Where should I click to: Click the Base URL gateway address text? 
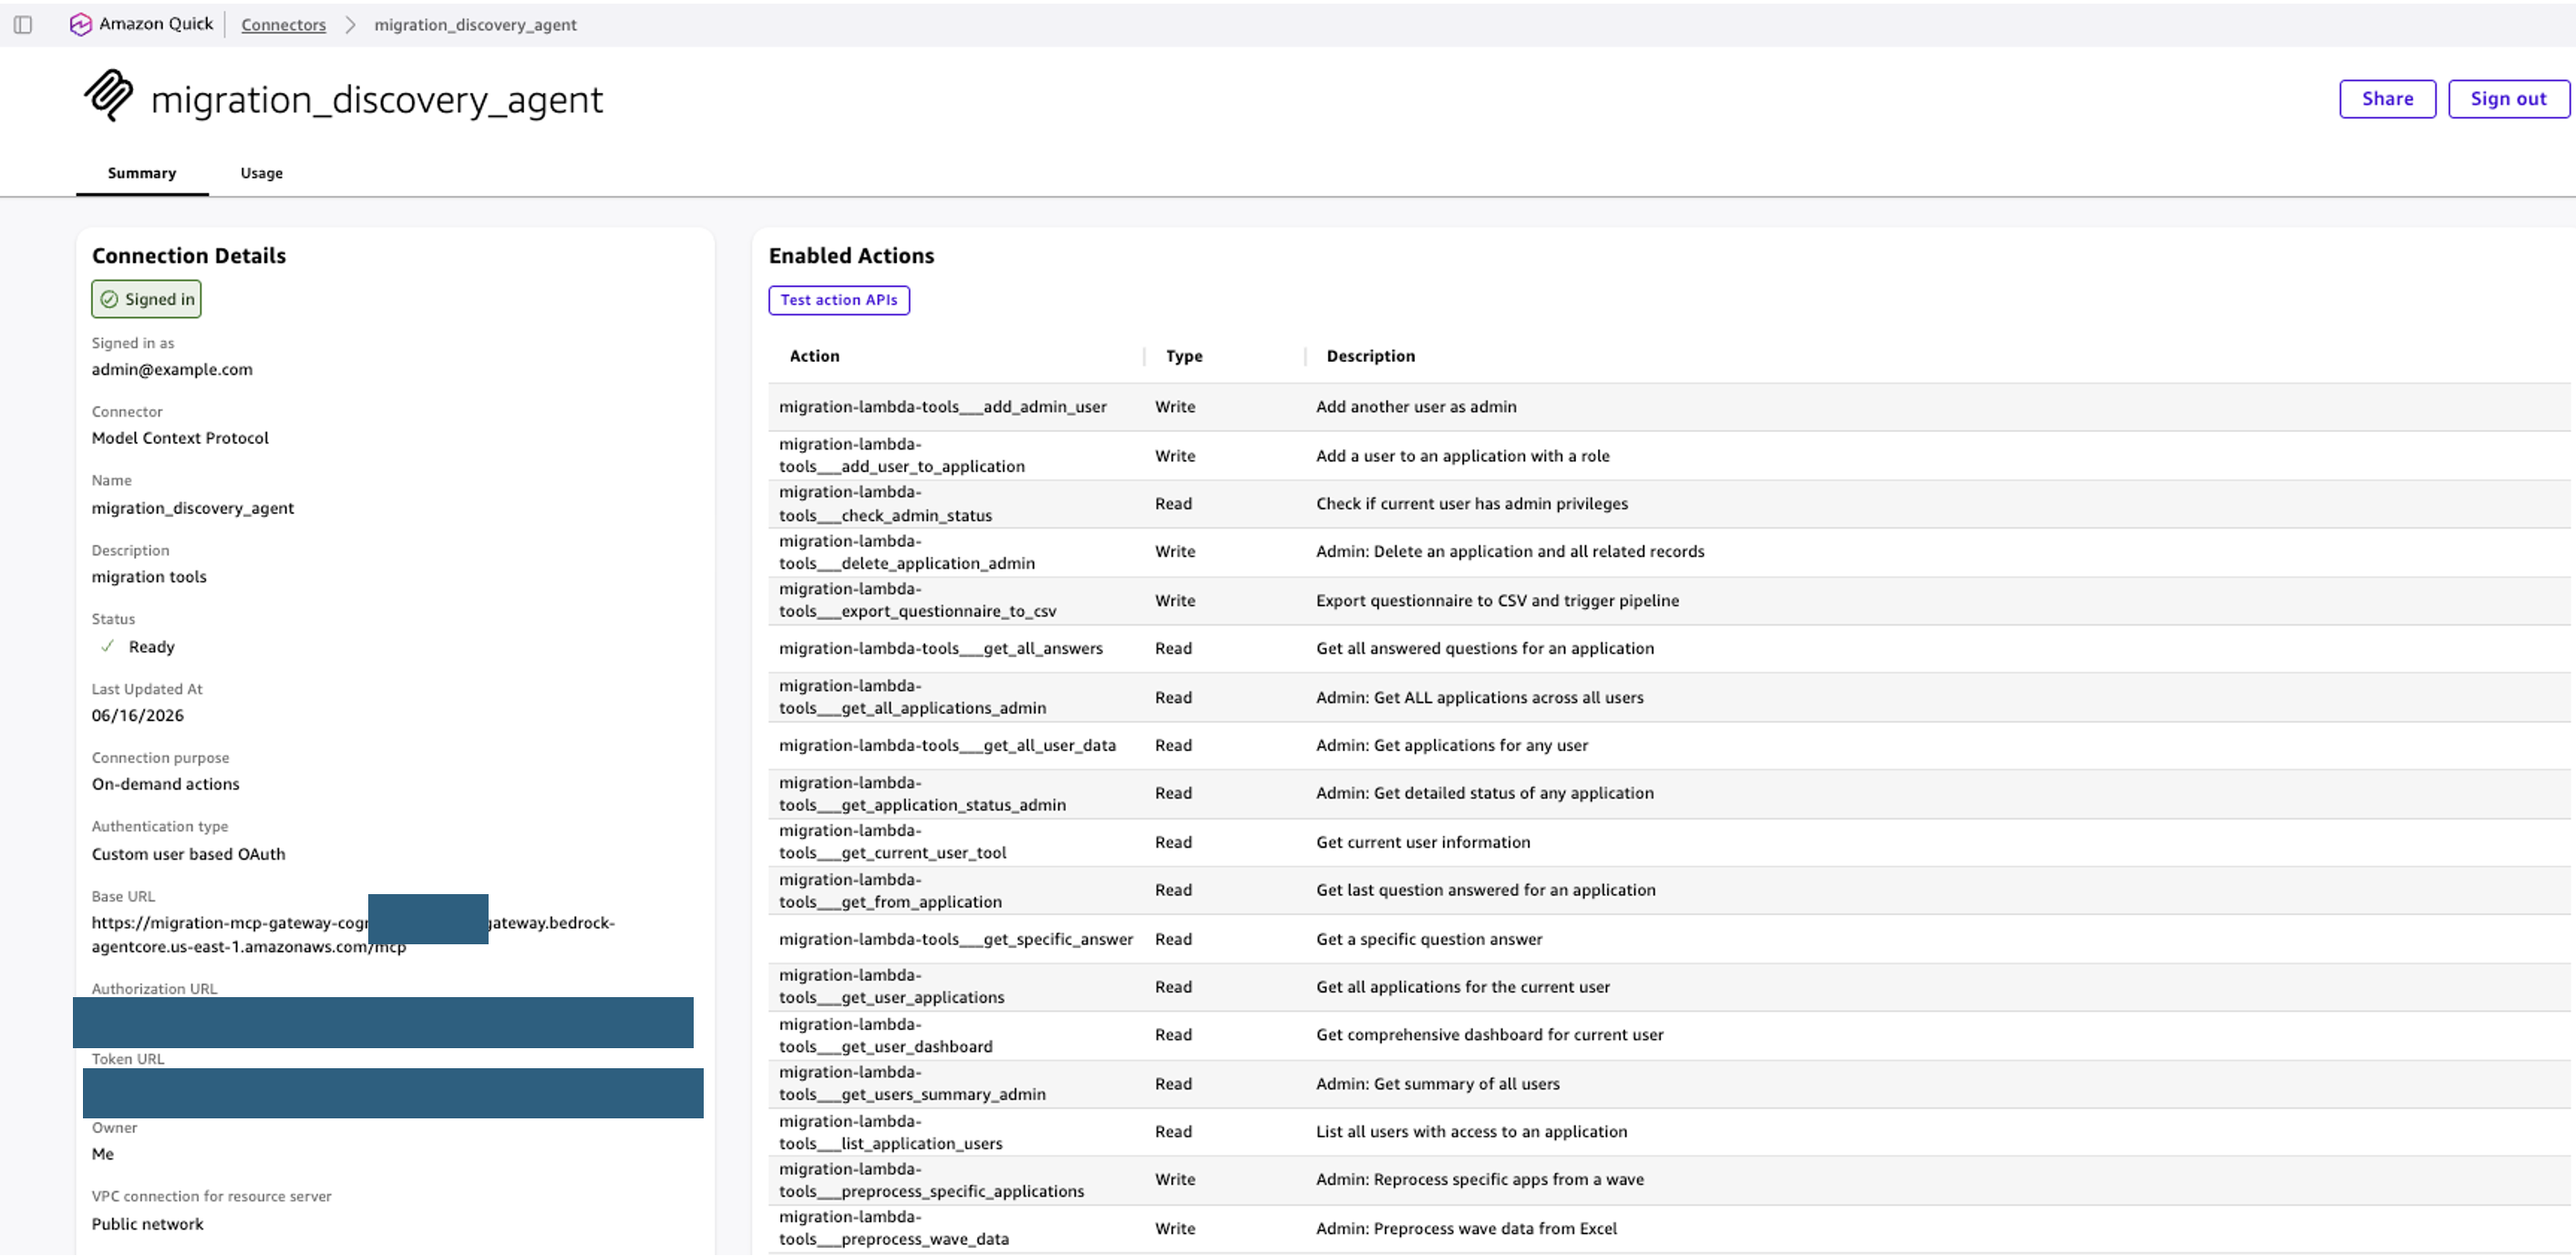coord(353,934)
